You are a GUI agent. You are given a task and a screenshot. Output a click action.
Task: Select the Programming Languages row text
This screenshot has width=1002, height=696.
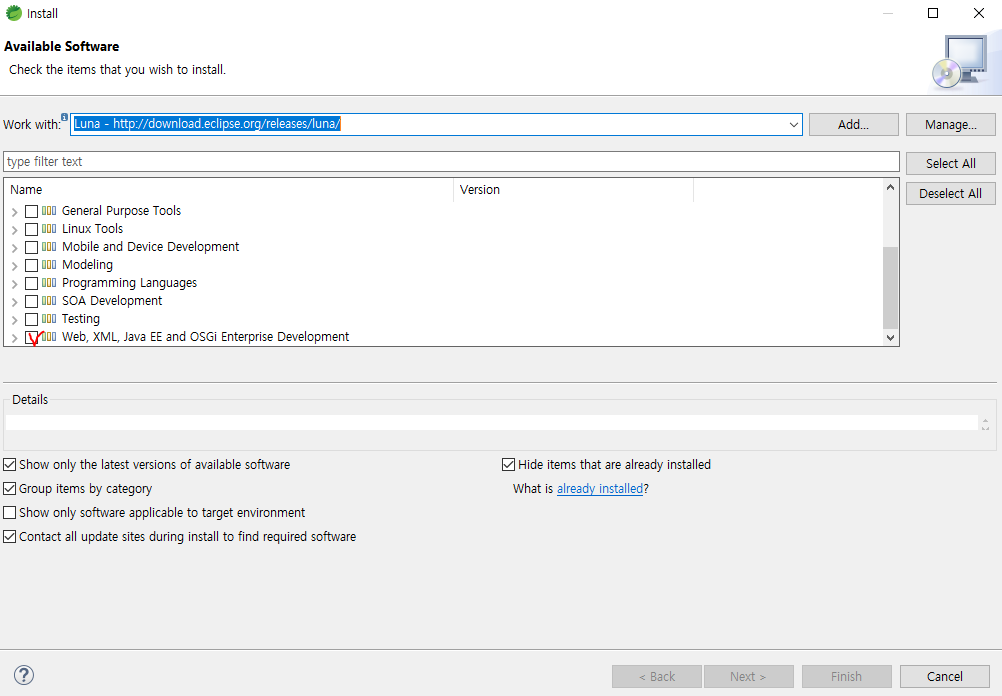(x=129, y=282)
